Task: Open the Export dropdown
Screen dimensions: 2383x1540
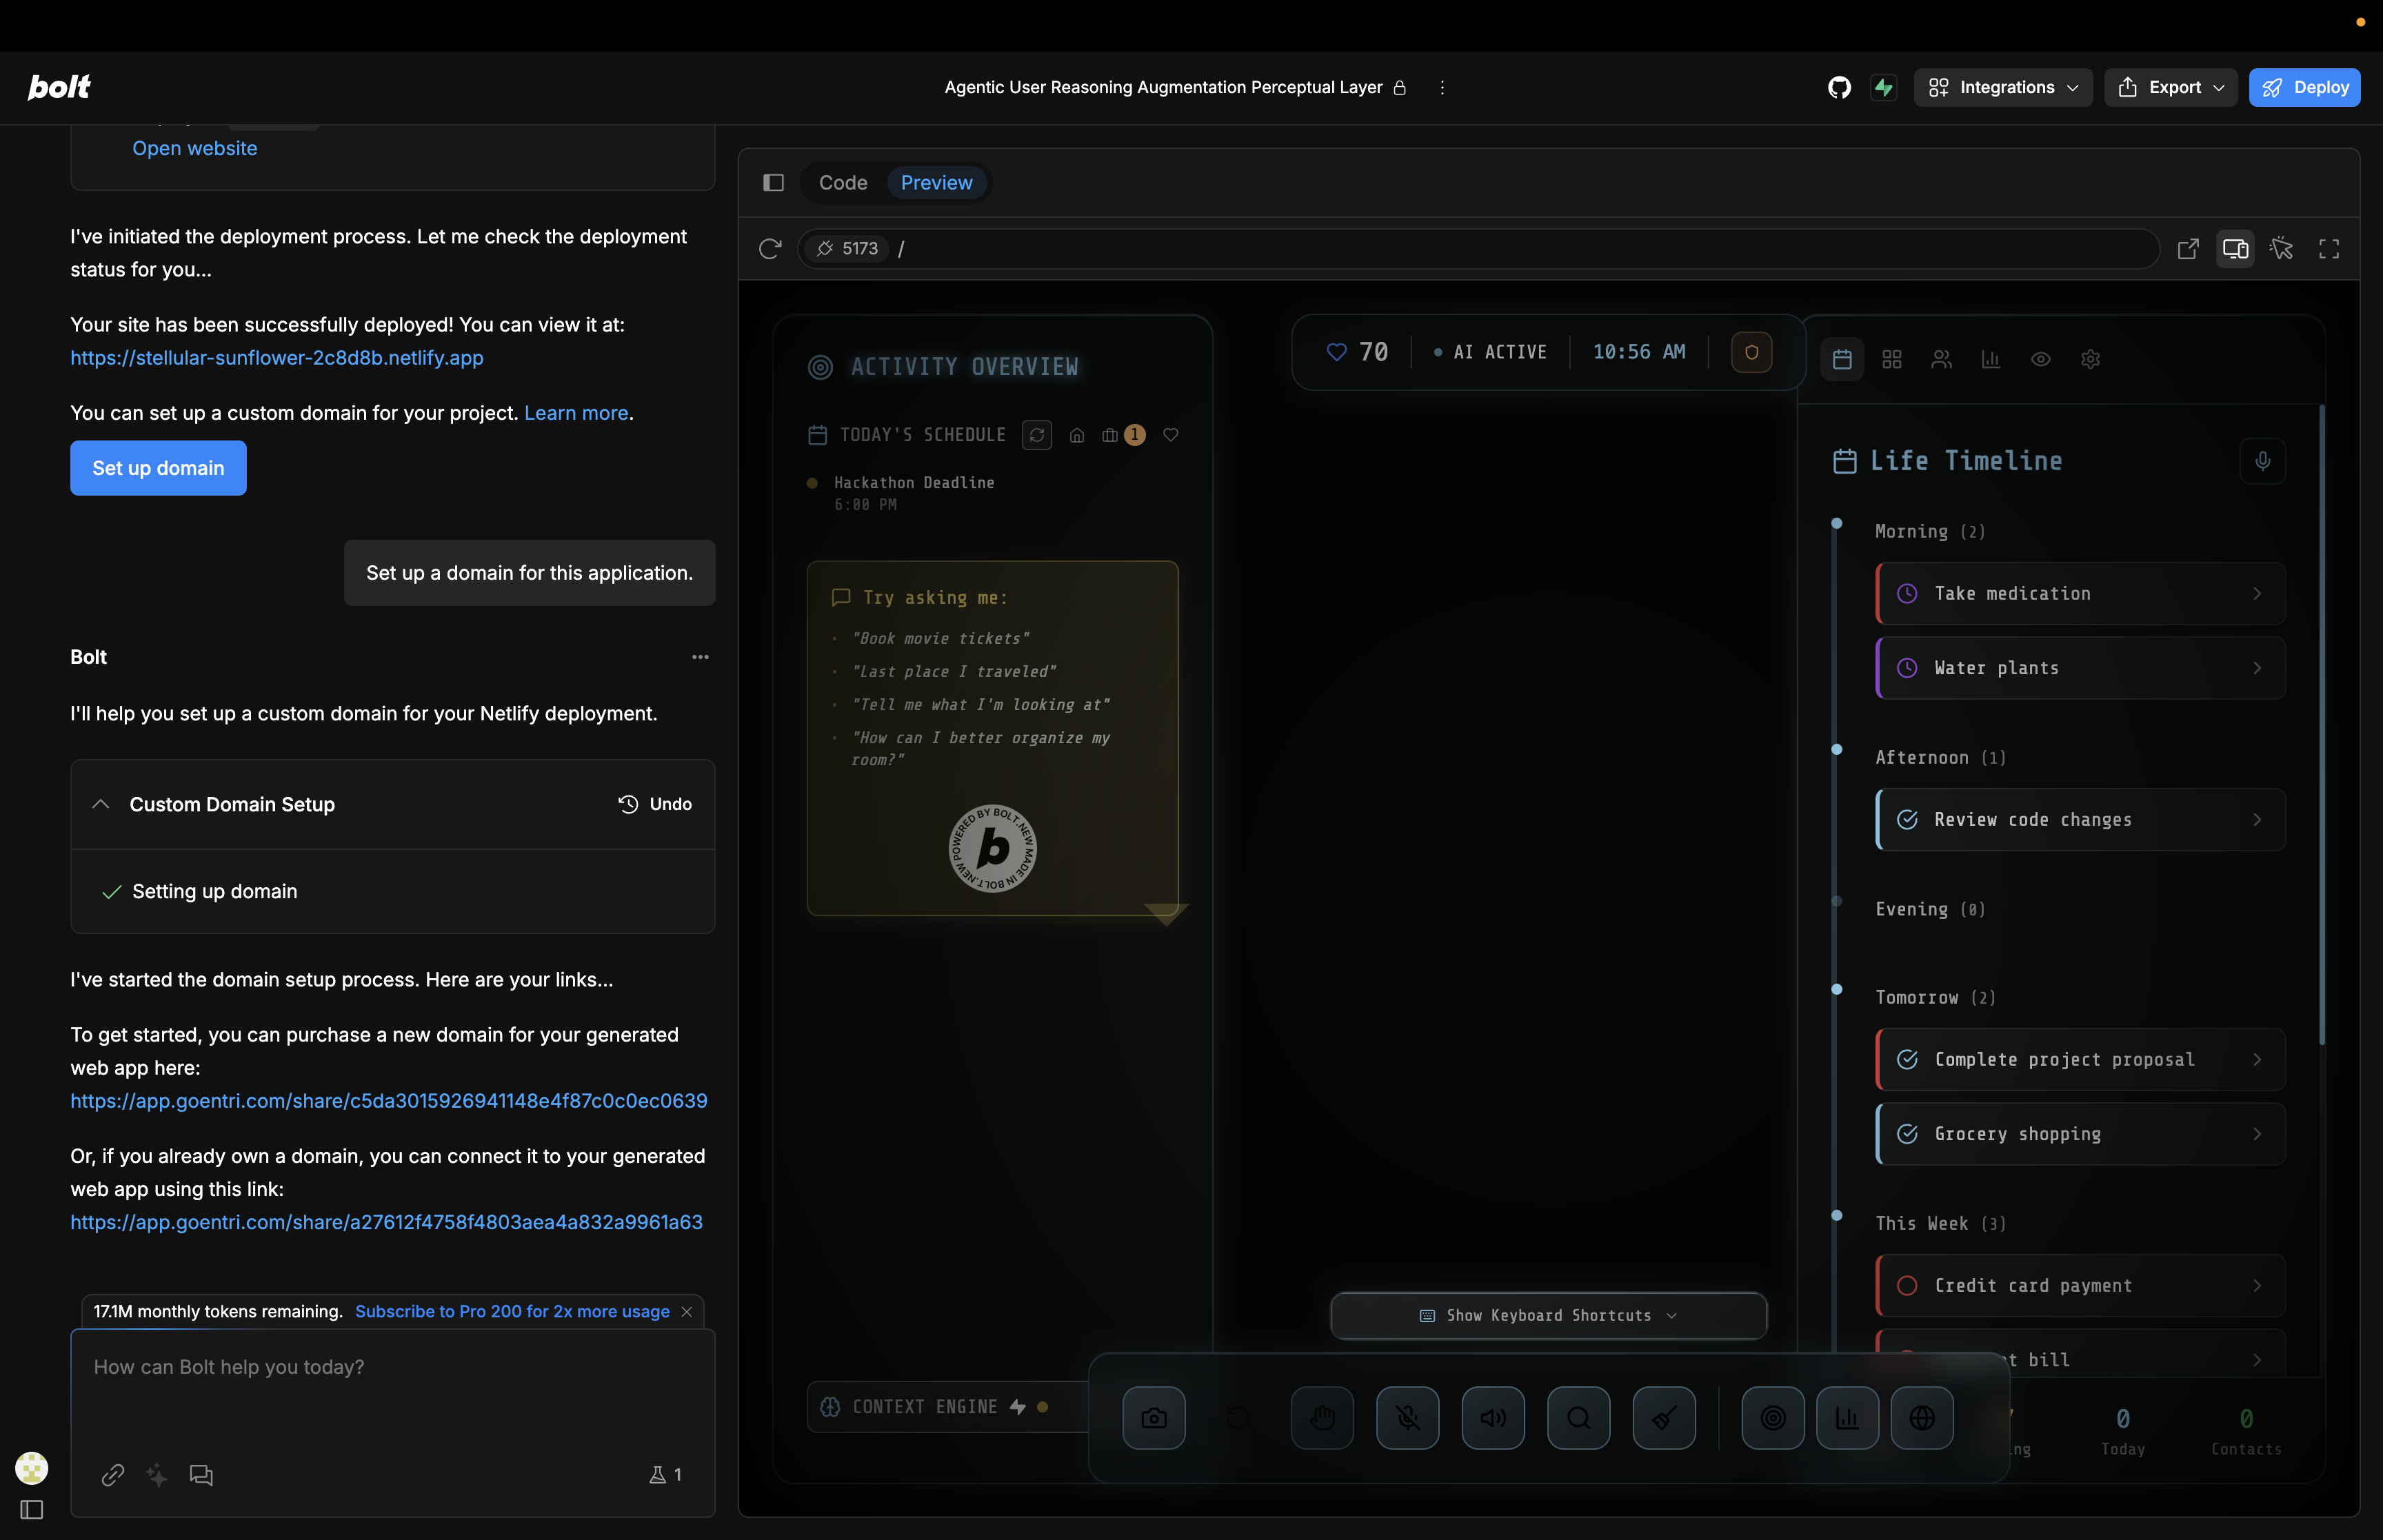Action: click(2170, 87)
